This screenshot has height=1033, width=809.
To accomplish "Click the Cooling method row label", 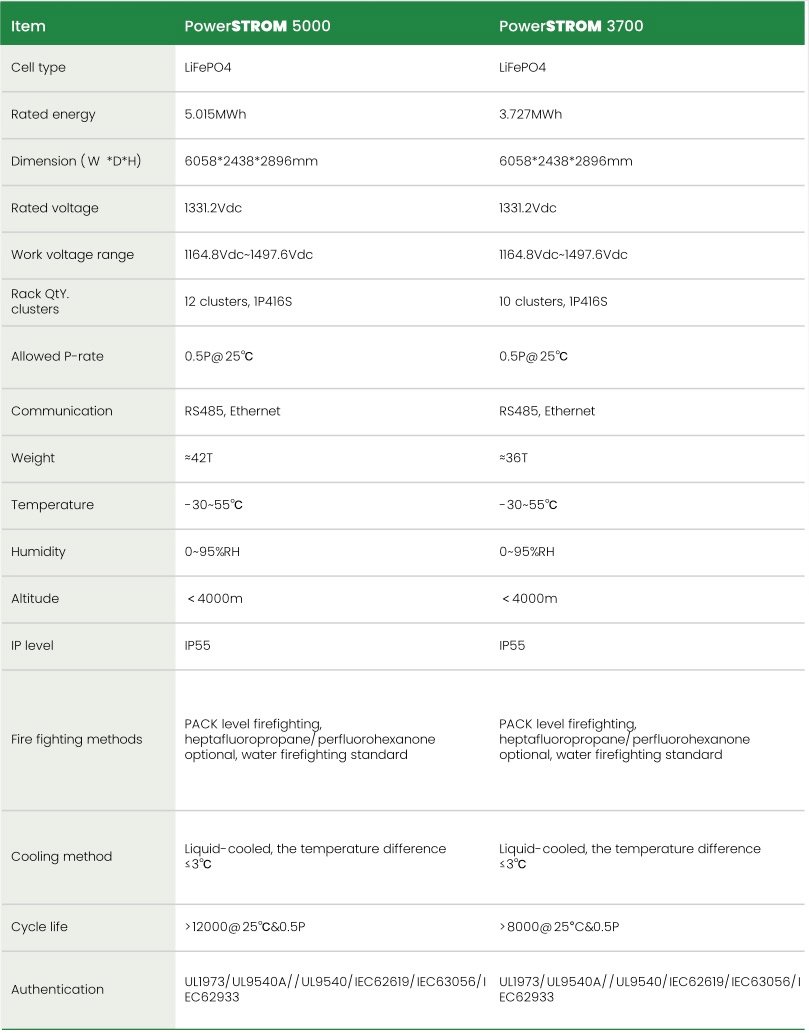I will coord(61,856).
